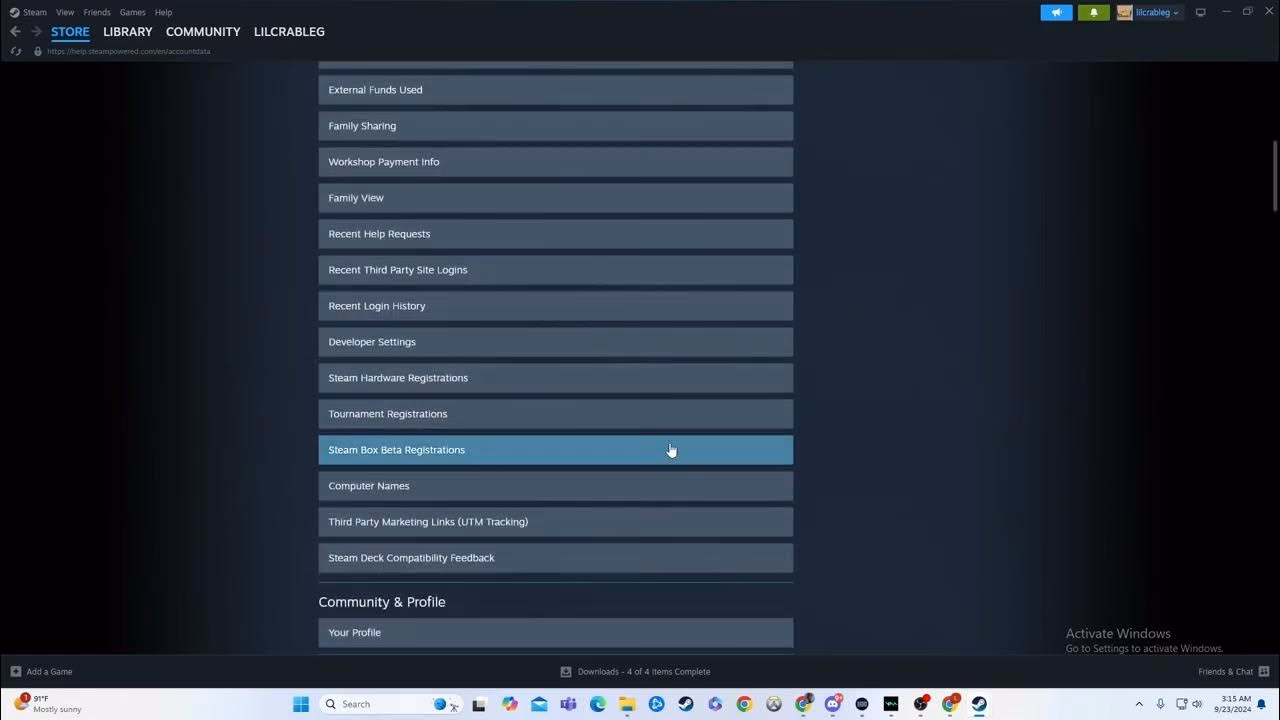Click the page vertical scrollbar thumb
The image size is (1280, 720).
(1275, 176)
